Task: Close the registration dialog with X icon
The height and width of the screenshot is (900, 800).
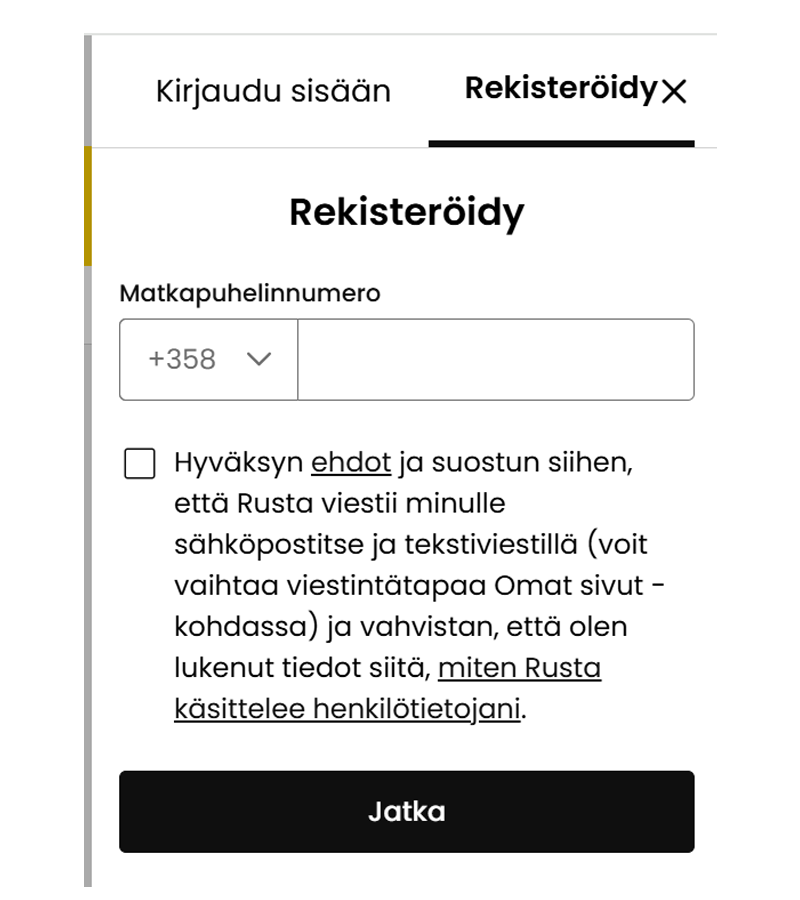Action: click(675, 92)
